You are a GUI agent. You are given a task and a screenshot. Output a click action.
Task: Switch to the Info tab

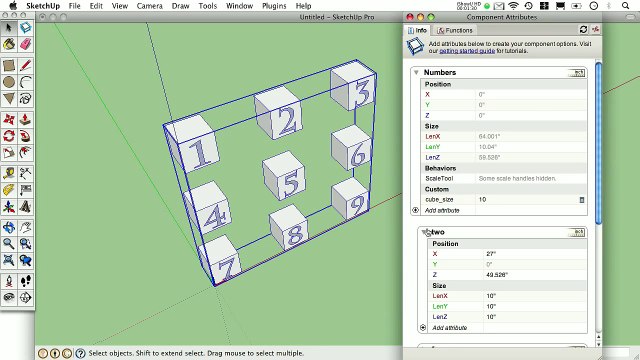coord(417,30)
